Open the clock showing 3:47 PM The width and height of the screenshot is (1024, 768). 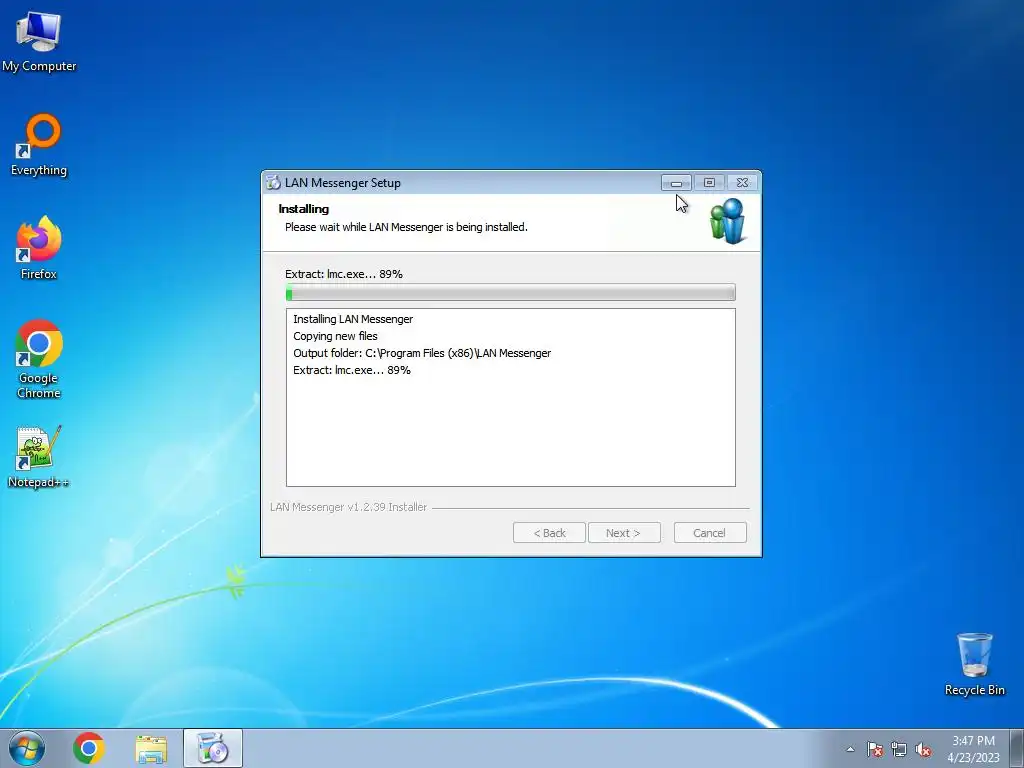point(973,748)
